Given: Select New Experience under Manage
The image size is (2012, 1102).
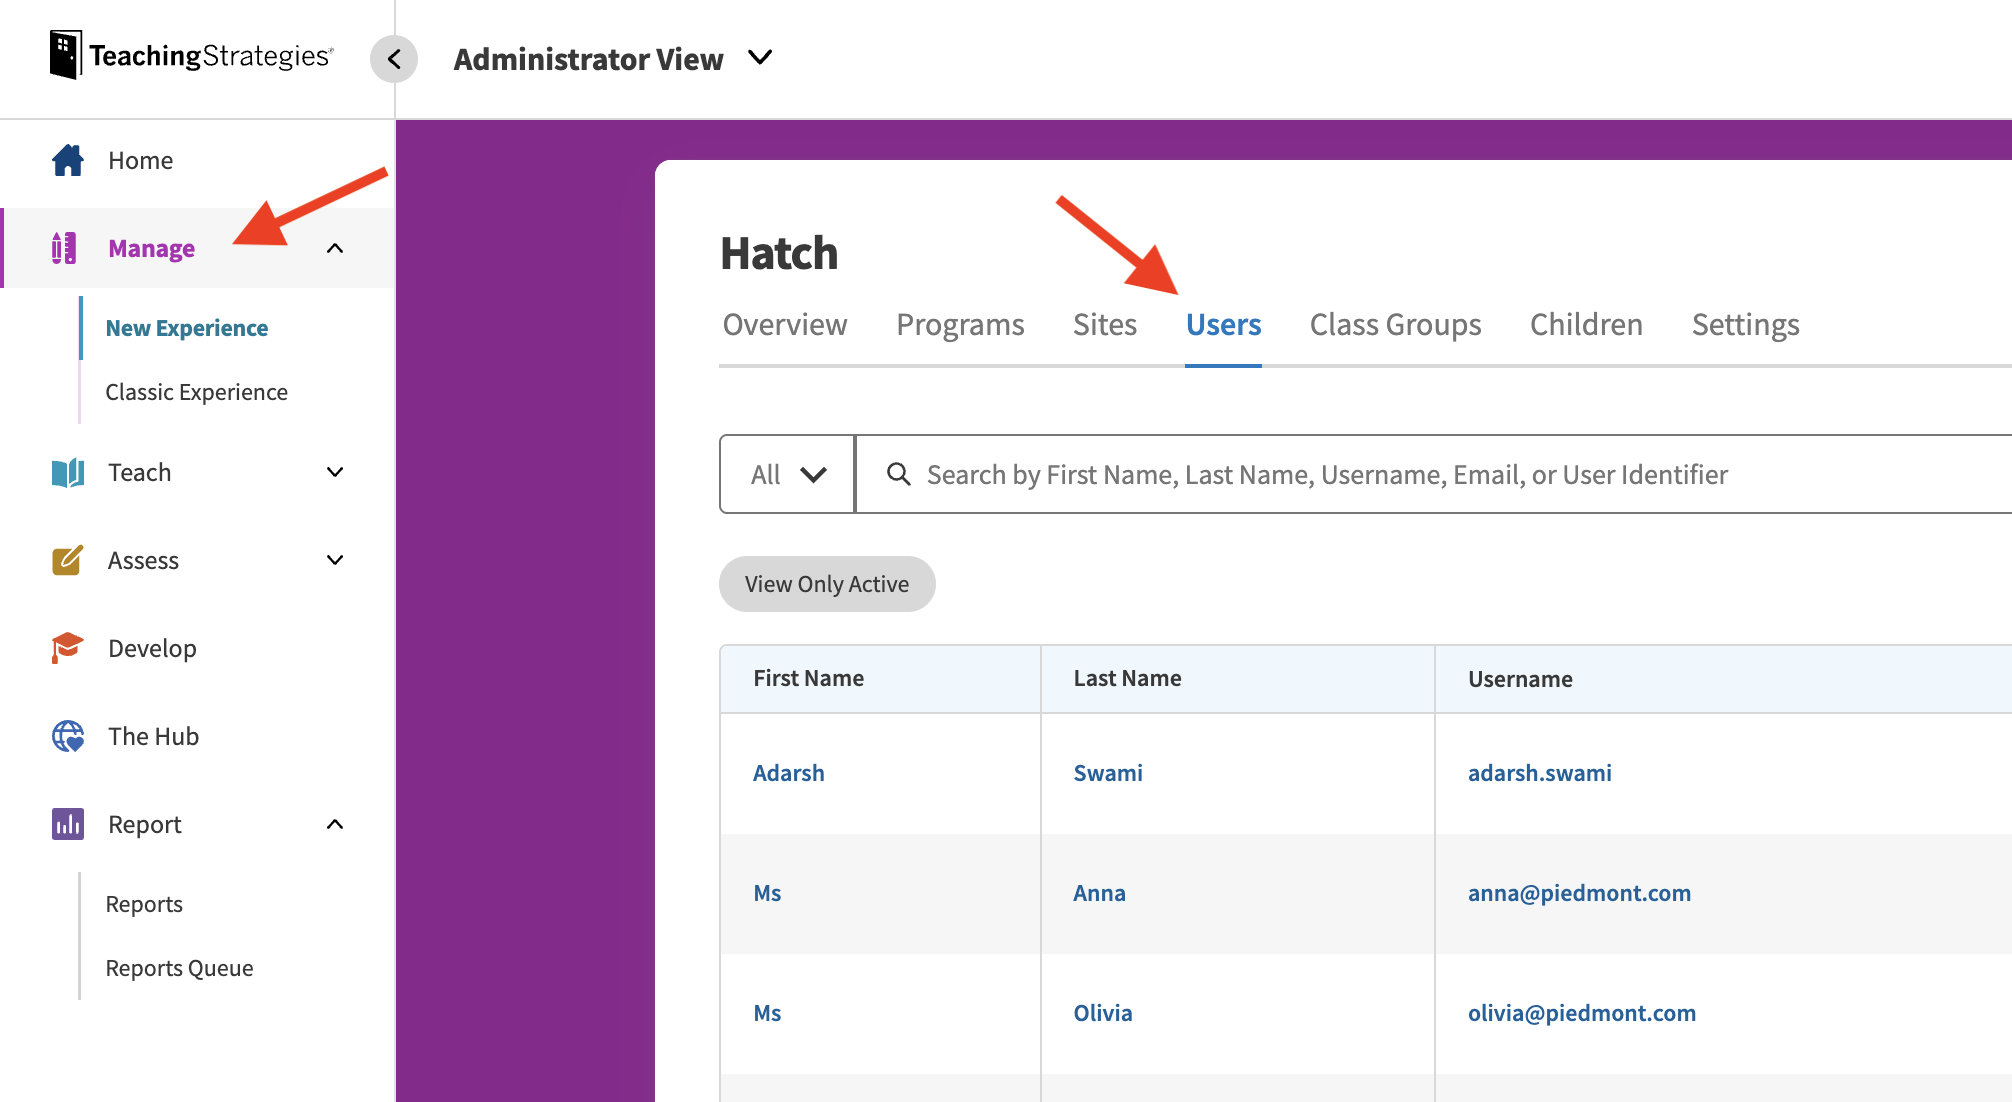Looking at the screenshot, I should 187,328.
